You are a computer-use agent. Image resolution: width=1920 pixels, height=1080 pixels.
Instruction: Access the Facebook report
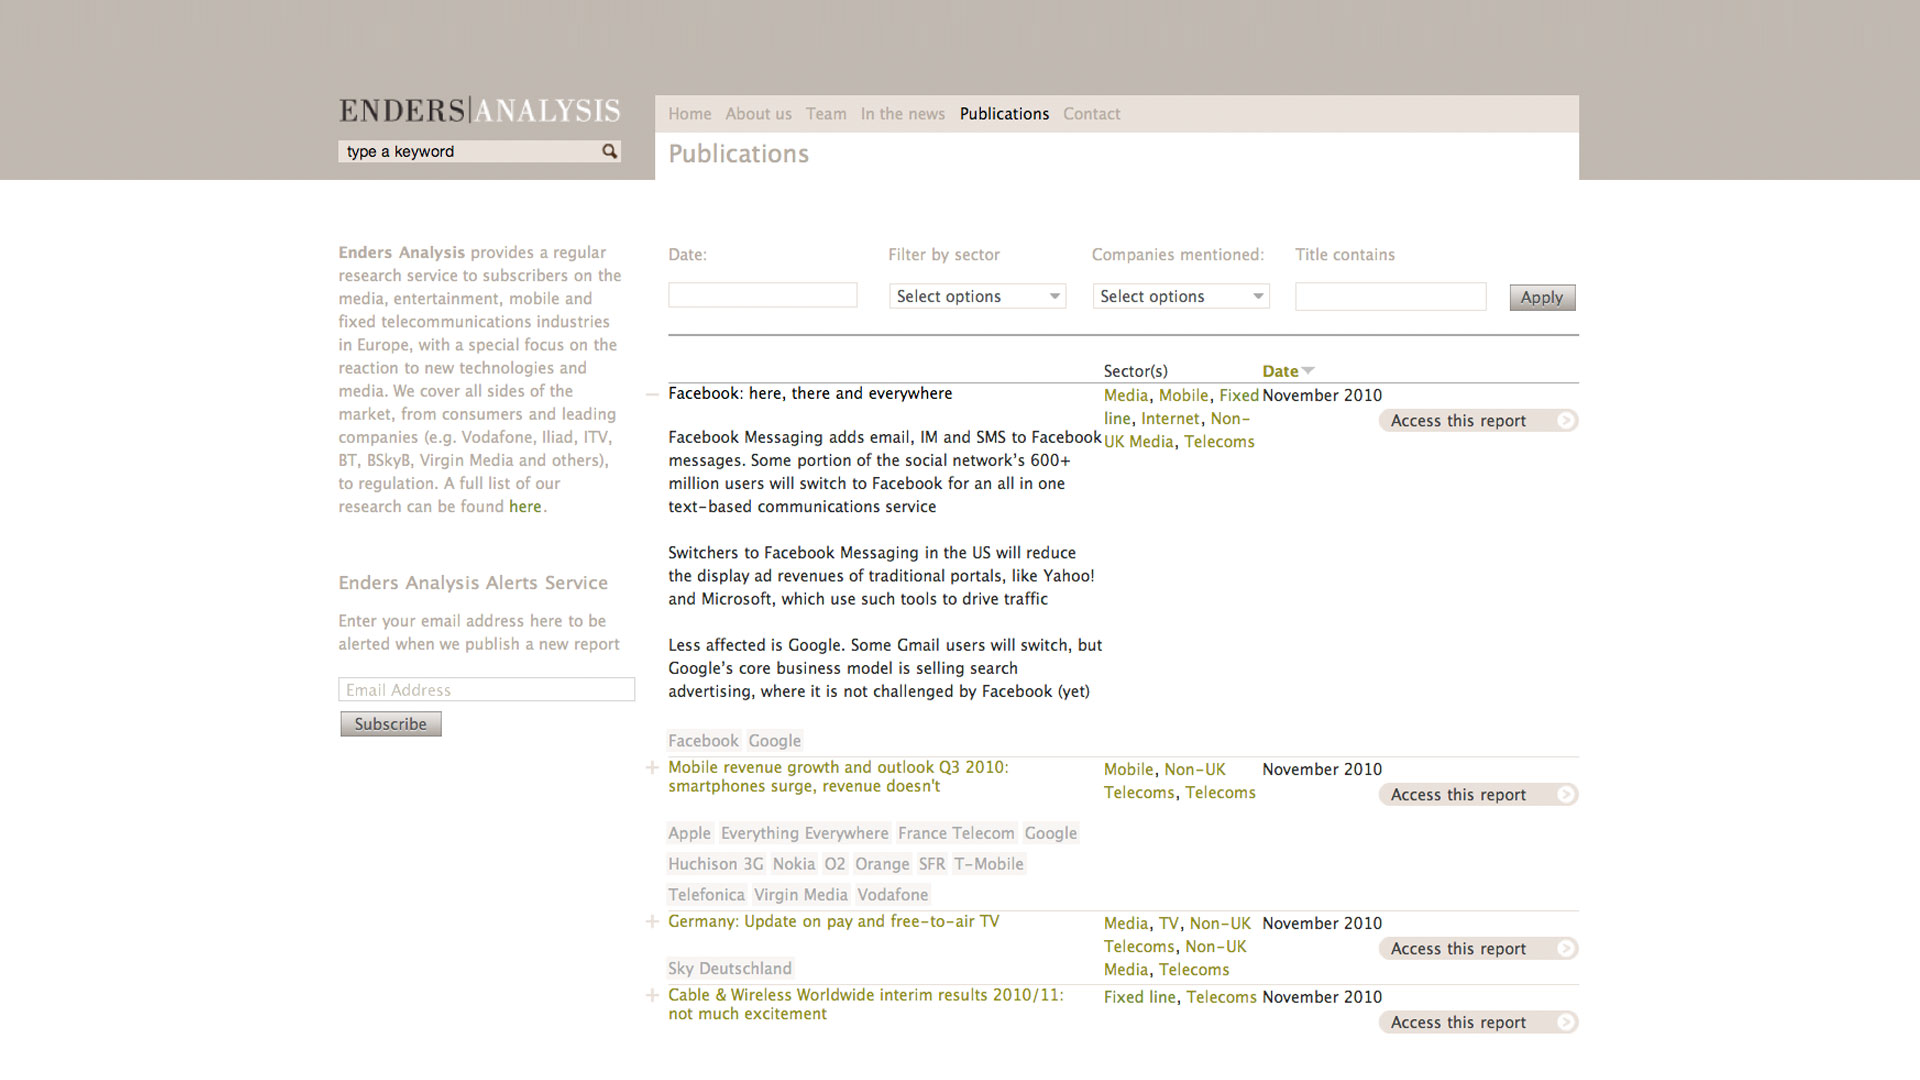click(1478, 421)
